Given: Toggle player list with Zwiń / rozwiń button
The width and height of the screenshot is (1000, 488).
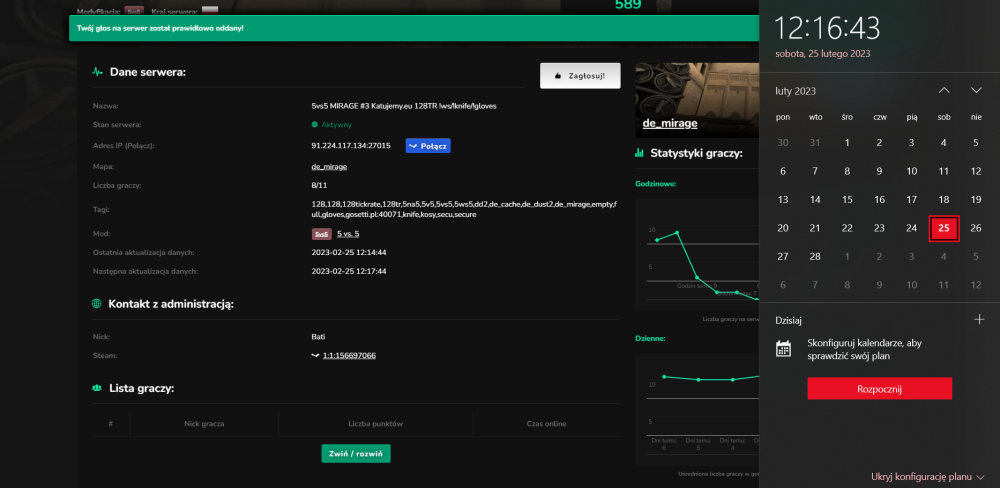Looking at the screenshot, I should [356, 454].
